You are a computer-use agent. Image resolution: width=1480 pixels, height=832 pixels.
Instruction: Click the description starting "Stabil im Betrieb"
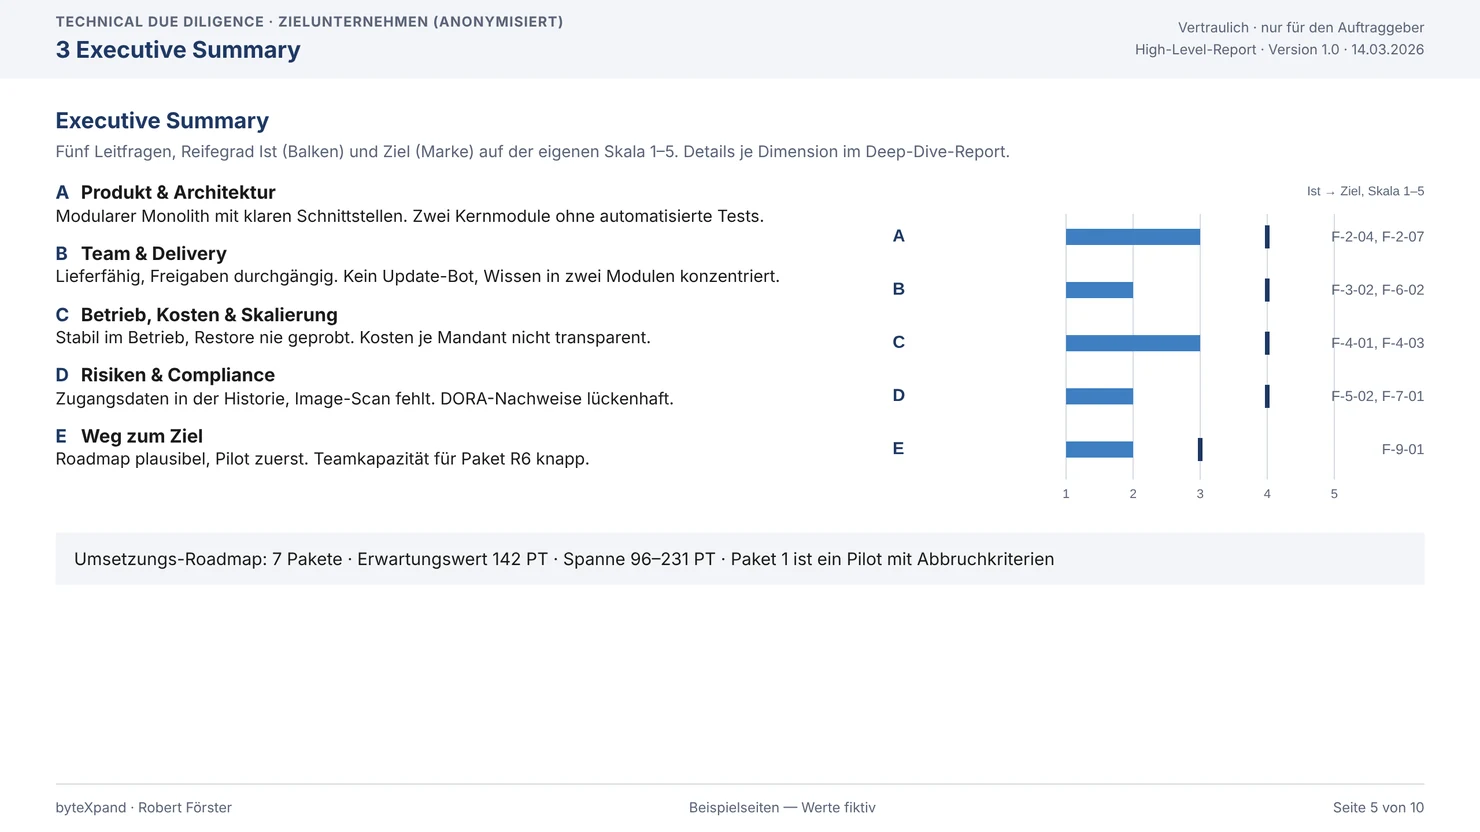[353, 338]
